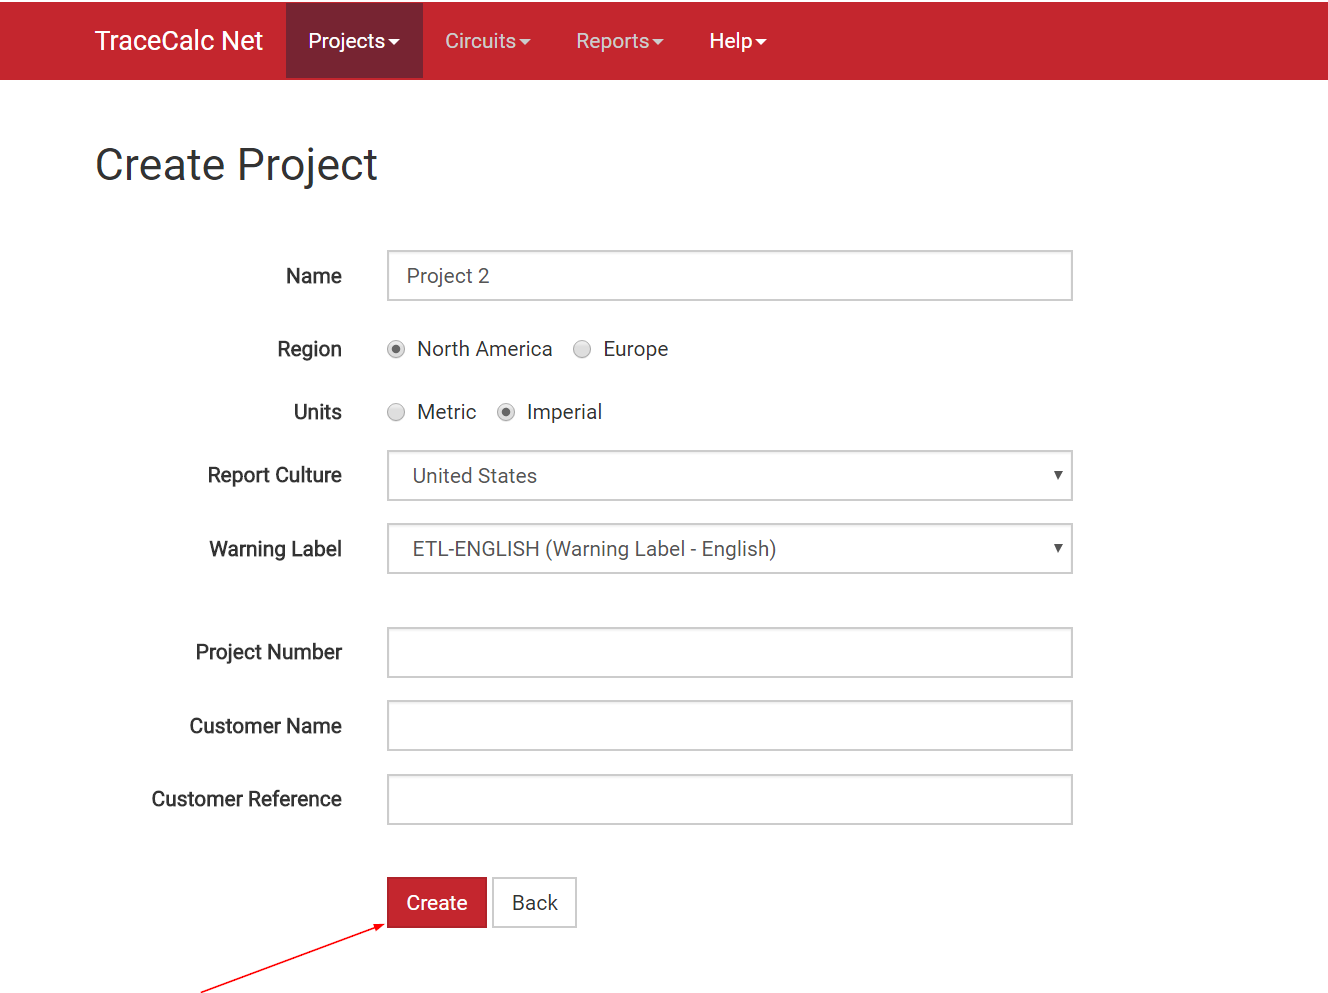Open the Reports menu in navbar
The image size is (1328, 993).
point(619,41)
